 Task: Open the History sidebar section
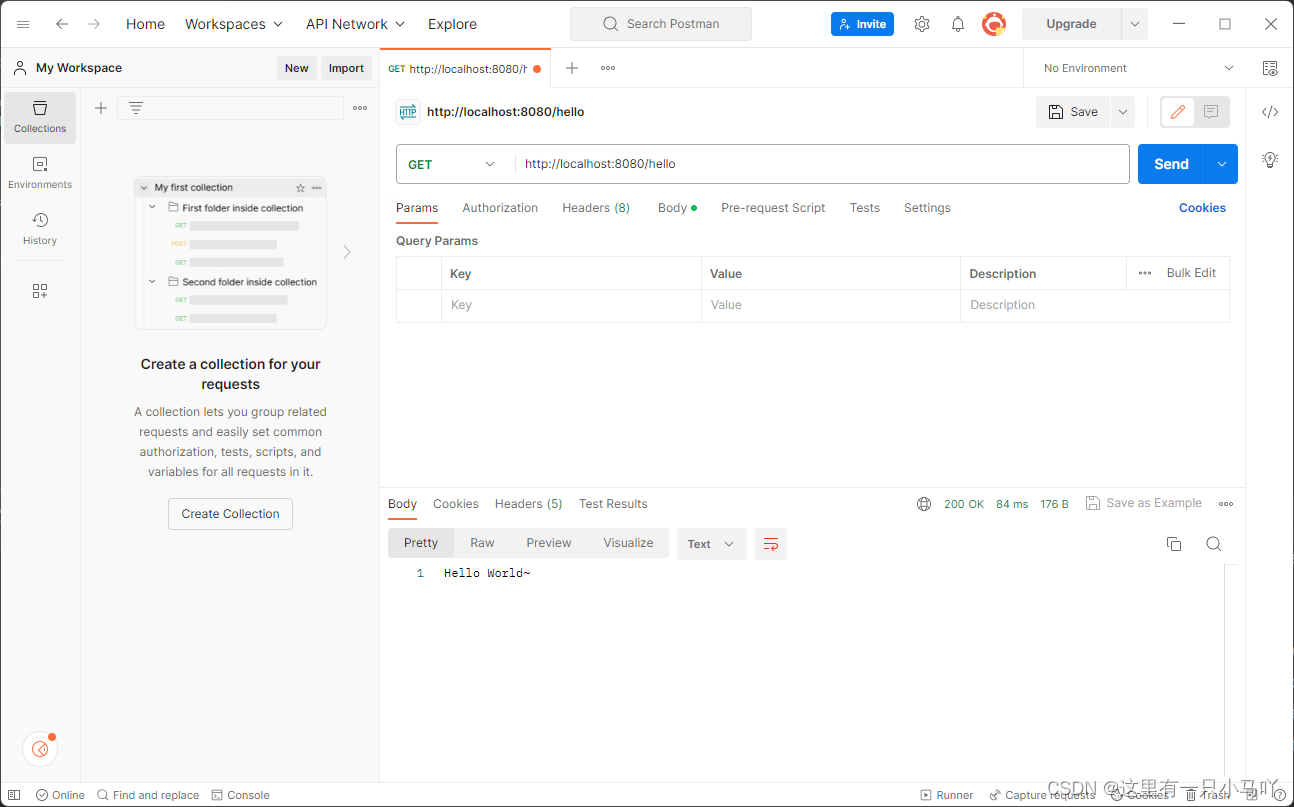[x=40, y=229]
